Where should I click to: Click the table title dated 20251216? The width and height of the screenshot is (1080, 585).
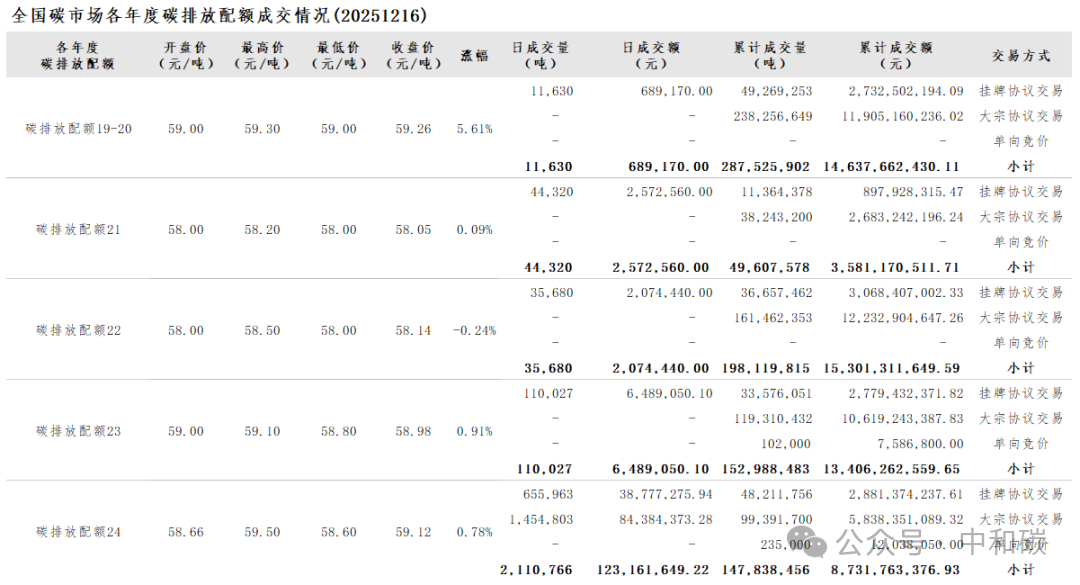coord(218,15)
